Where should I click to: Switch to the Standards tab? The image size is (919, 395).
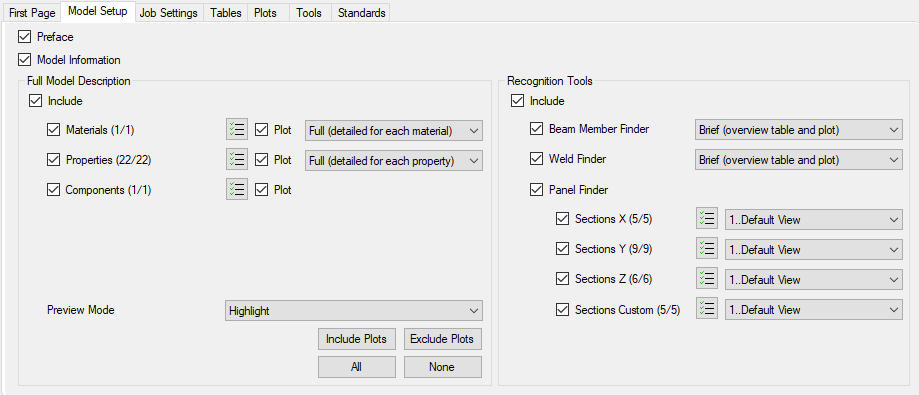(x=362, y=12)
